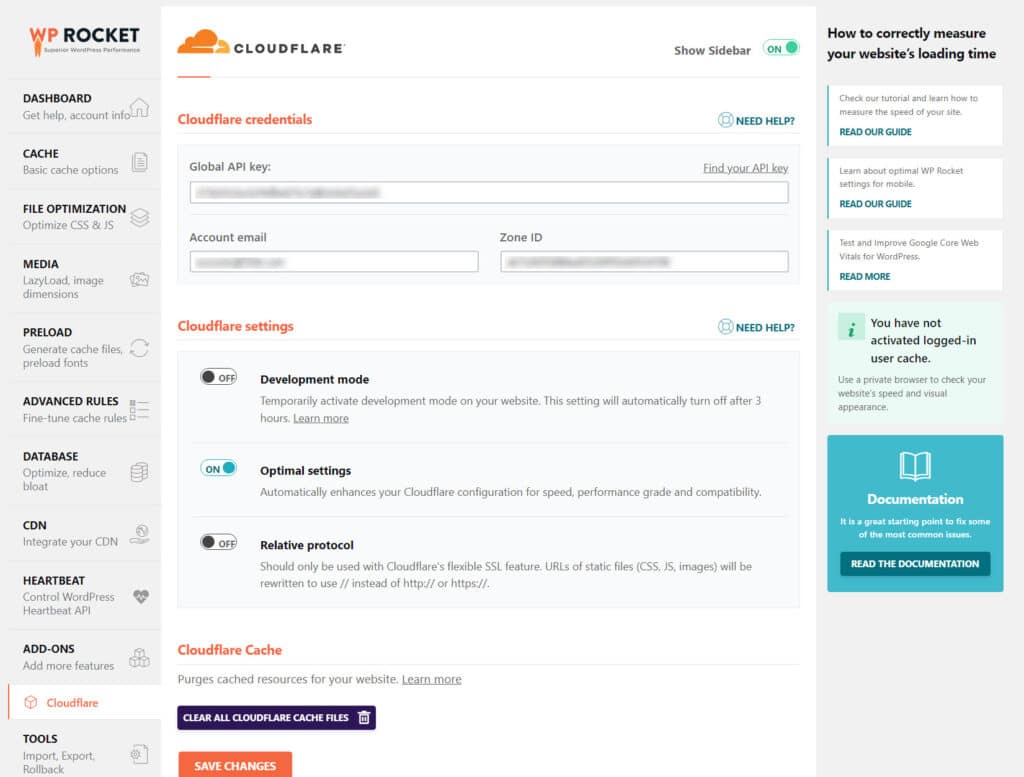This screenshot has height=777, width=1024.
Task: Open the Heartbeat menu label
Action: click(54, 580)
